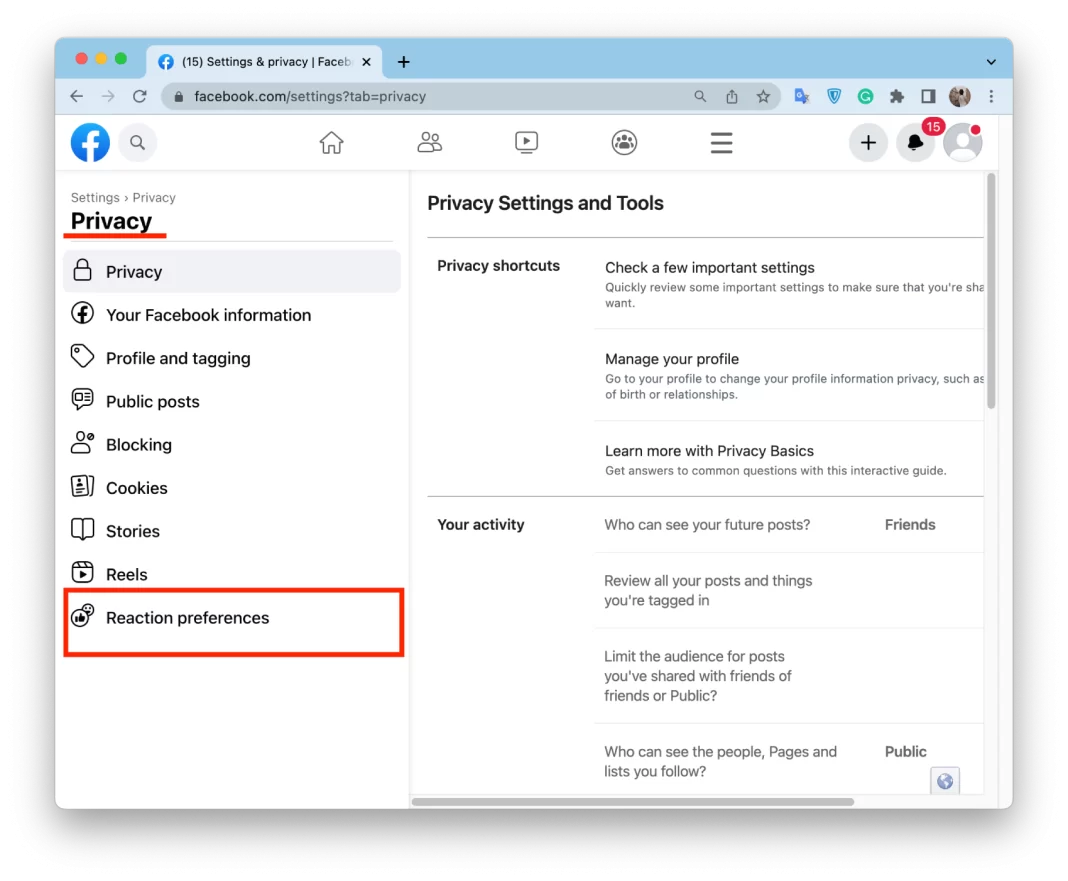Image resolution: width=1068 pixels, height=881 pixels.
Task: Open the Watch video icon
Action: [x=527, y=143]
